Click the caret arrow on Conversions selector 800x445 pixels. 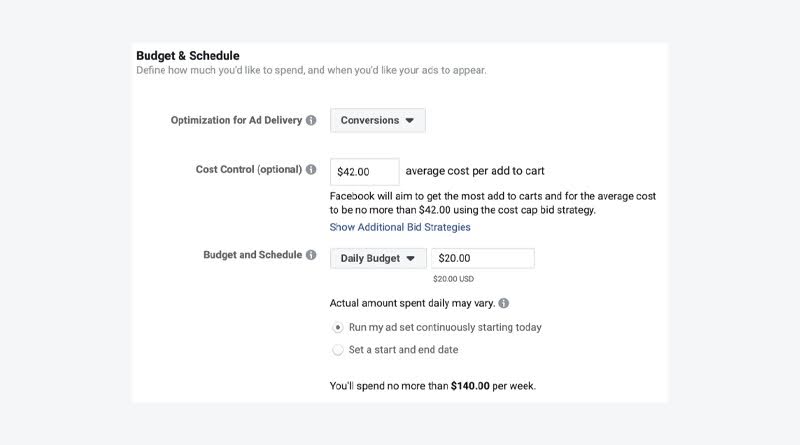pyautogui.click(x=410, y=120)
